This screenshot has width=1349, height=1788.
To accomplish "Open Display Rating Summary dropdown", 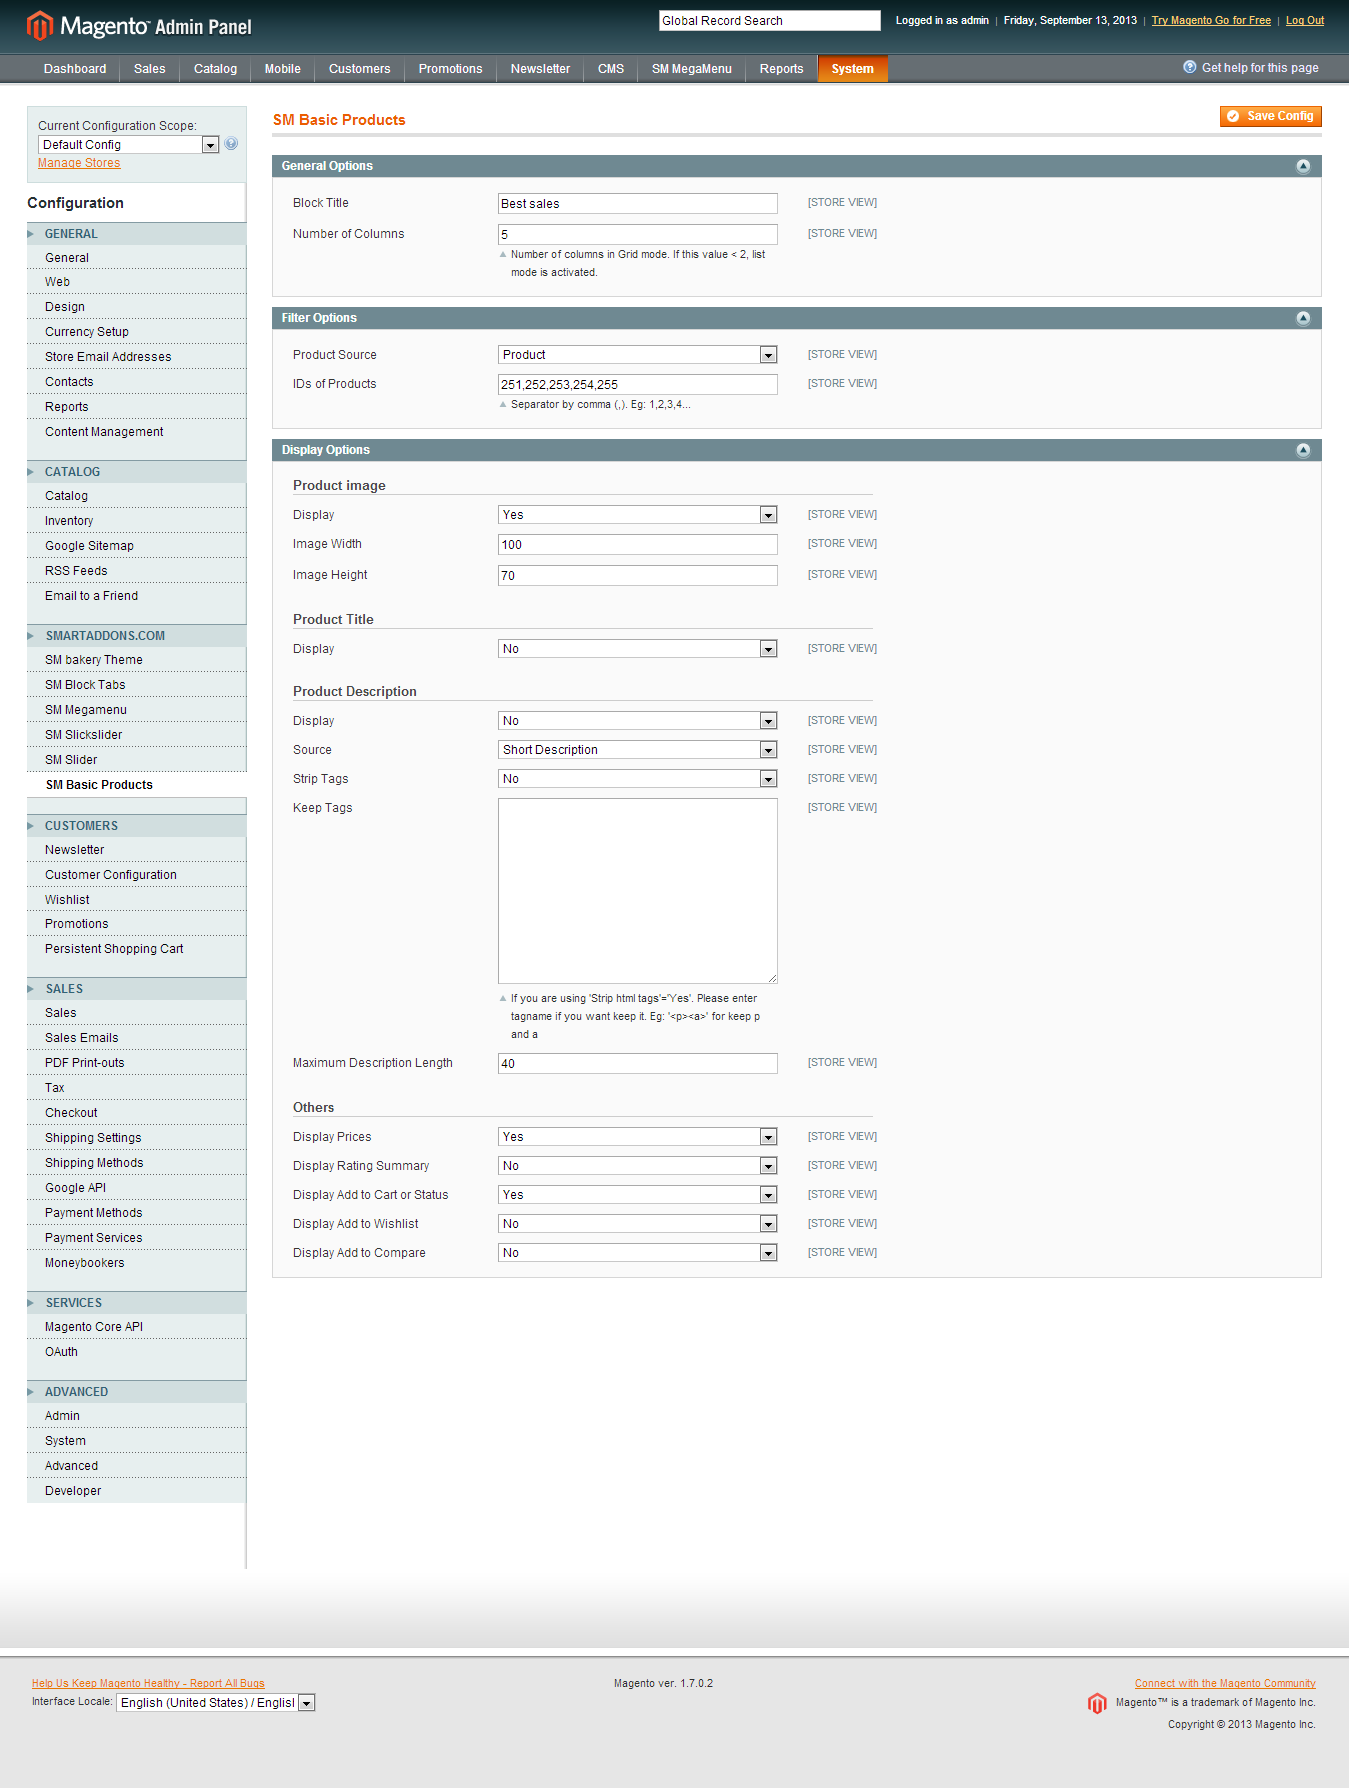I will pyautogui.click(x=638, y=1166).
